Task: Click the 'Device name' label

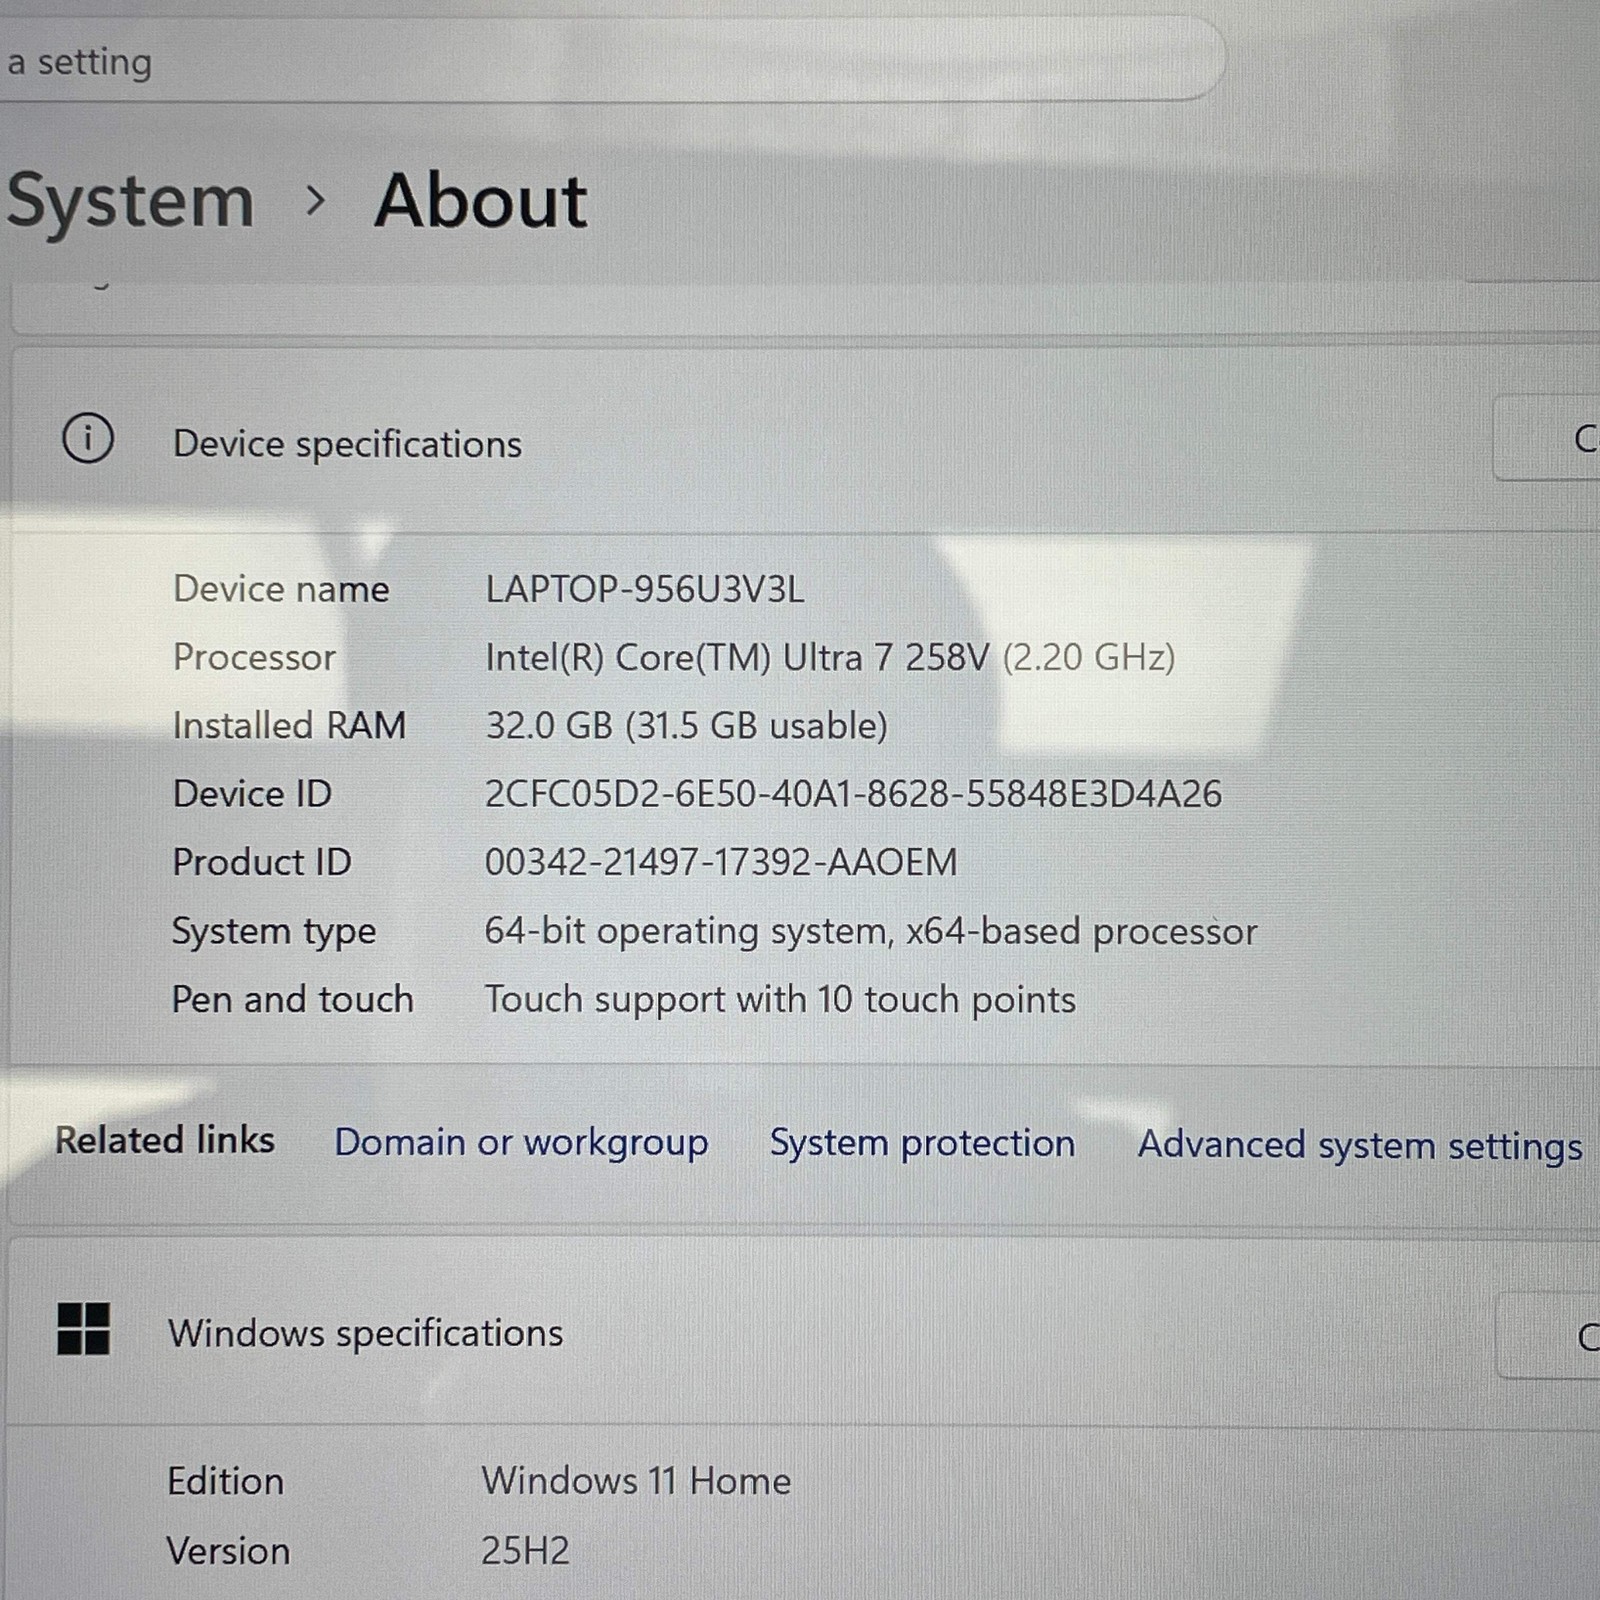Action: coord(281,589)
